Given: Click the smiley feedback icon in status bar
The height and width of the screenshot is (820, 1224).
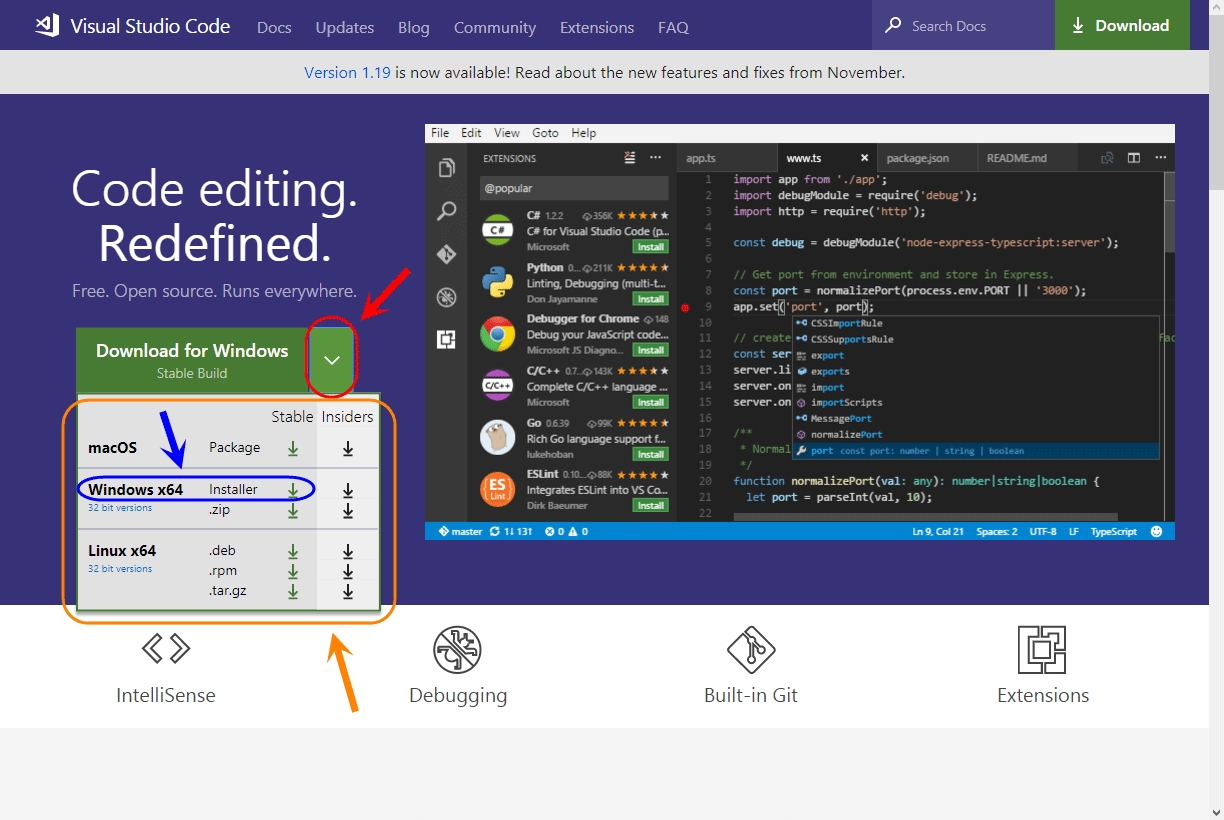Looking at the screenshot, I should point(1157,531).
